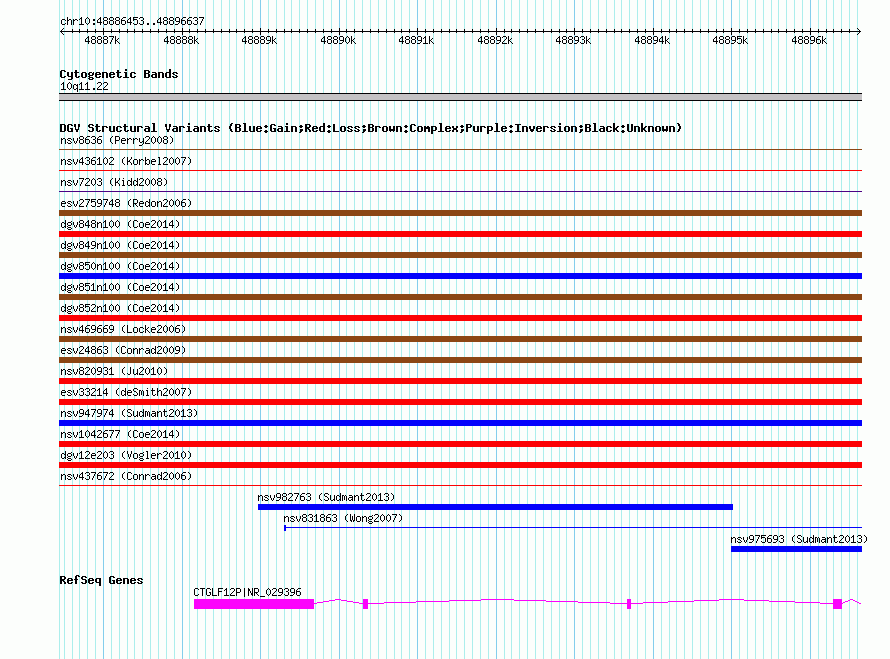Select the 10q11.22 band label
Screen dimensions: 890x659
click(84, 86)
